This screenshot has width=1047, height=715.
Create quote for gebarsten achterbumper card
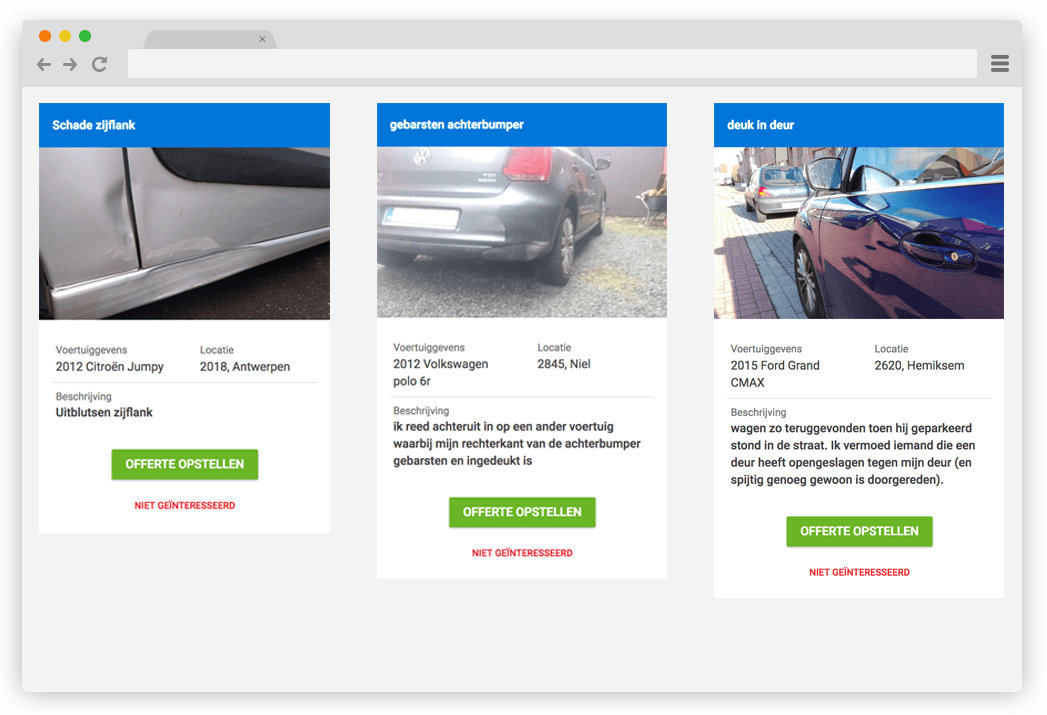point(522,512)
